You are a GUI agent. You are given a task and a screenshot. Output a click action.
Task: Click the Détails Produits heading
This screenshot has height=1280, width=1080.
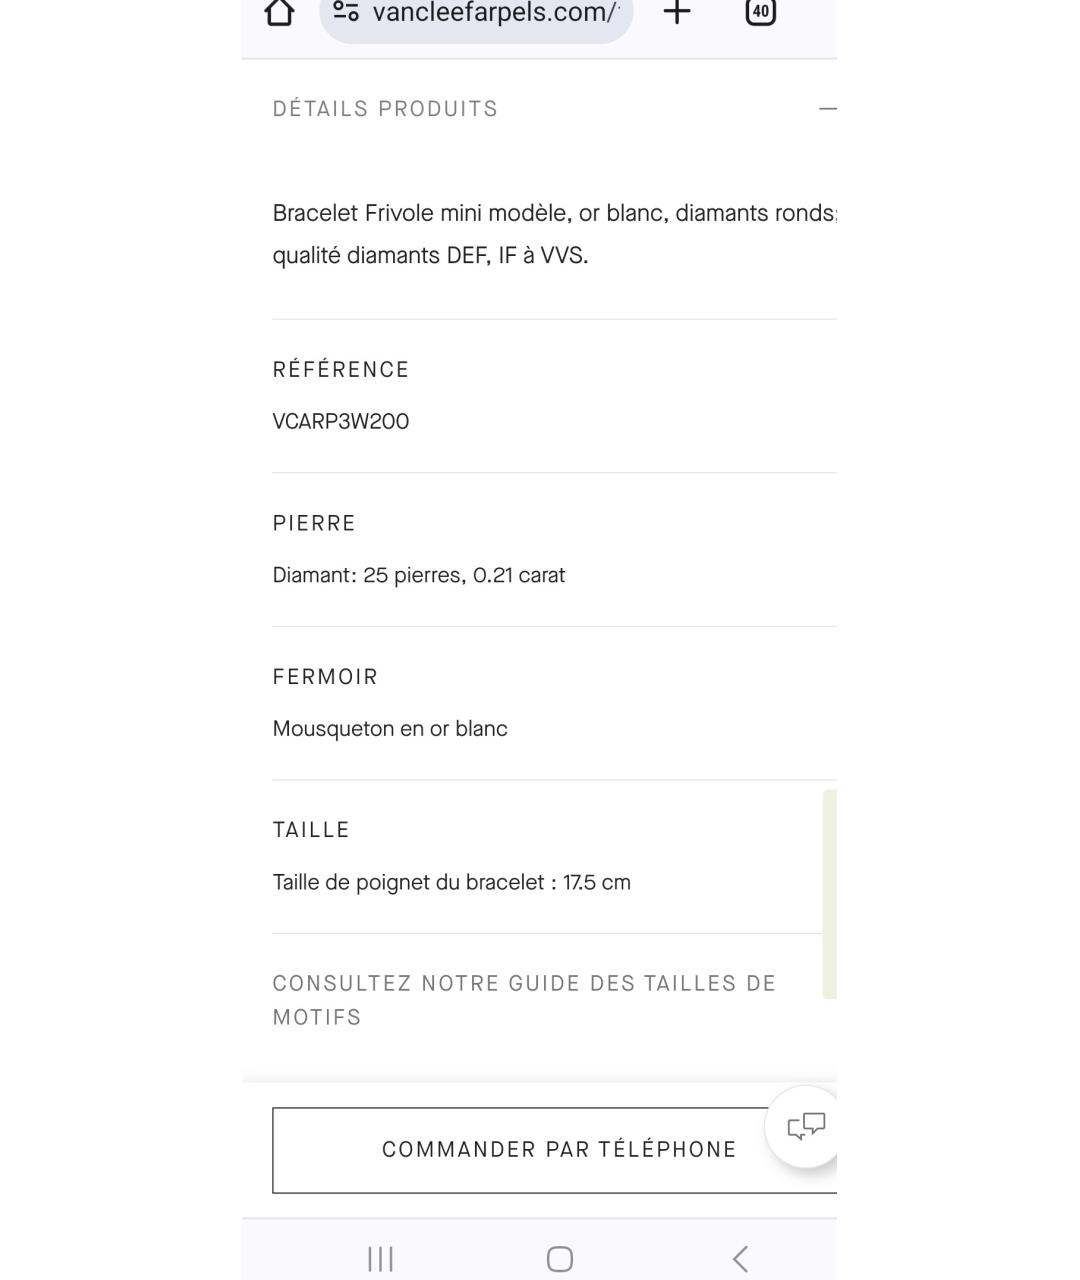pyautogui.click(x=385, y=109)
